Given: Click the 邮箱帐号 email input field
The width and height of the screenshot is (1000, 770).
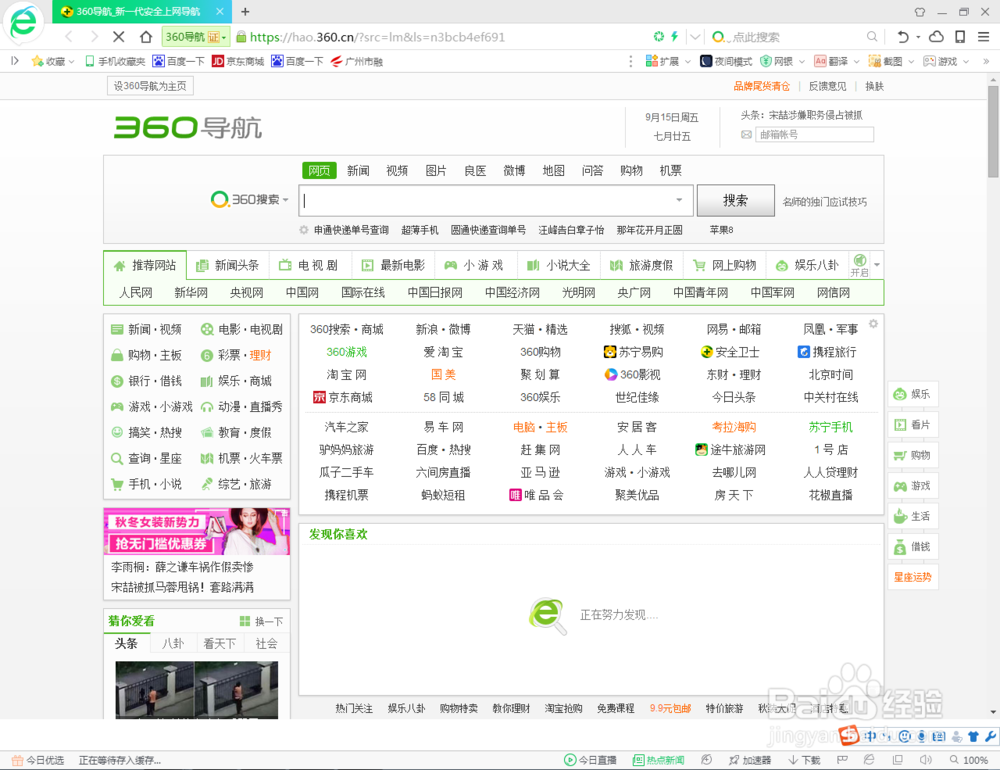Looking at the screenshot, I should tap(815, 133).
